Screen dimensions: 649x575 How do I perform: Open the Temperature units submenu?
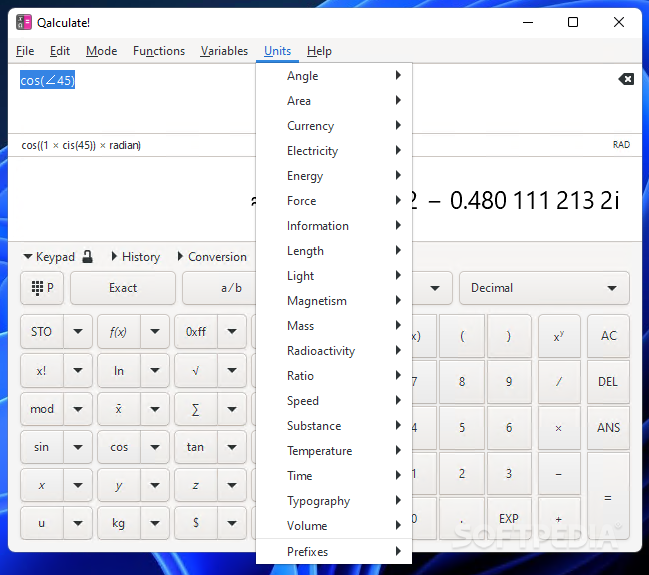click(334, 451)
